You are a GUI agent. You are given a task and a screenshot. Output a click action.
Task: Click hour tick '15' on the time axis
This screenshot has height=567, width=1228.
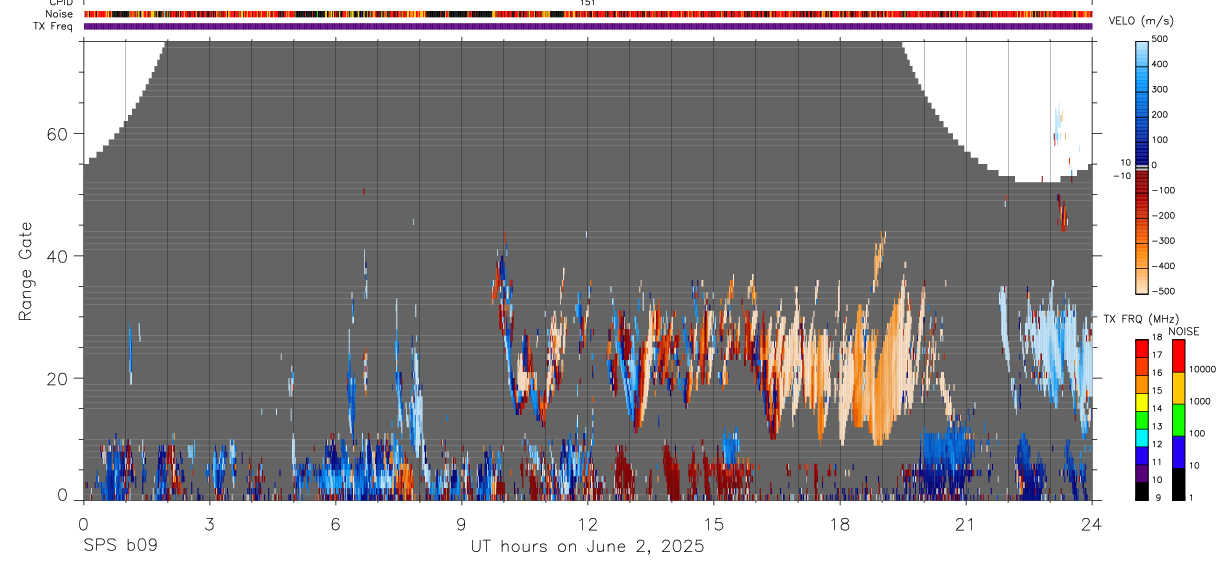[713, 523]
